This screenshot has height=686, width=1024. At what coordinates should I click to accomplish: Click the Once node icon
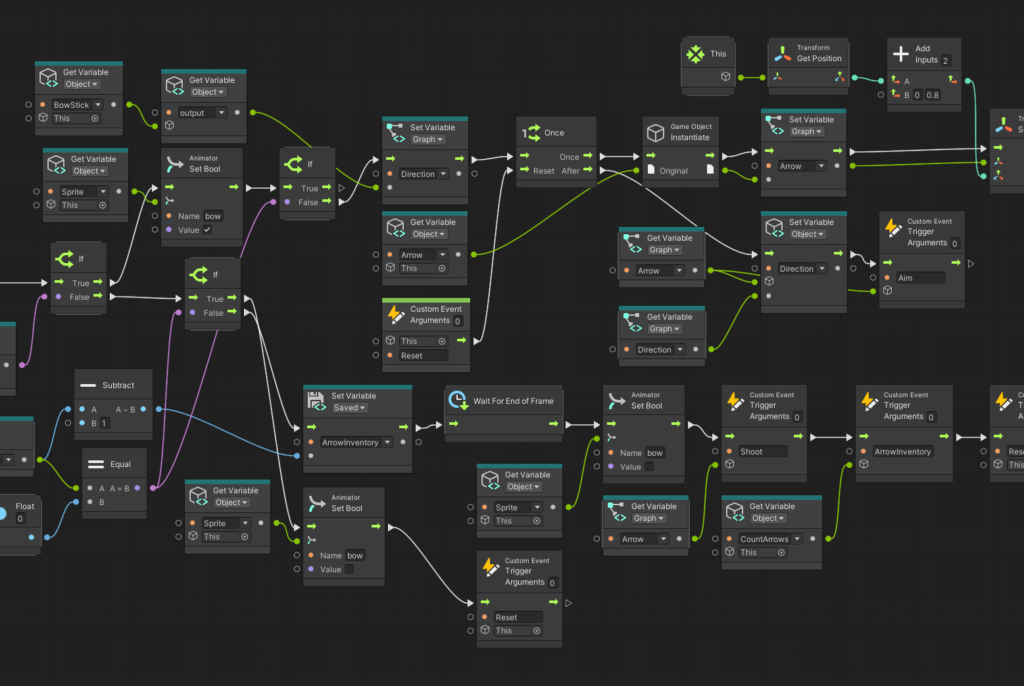pos(531,133)
